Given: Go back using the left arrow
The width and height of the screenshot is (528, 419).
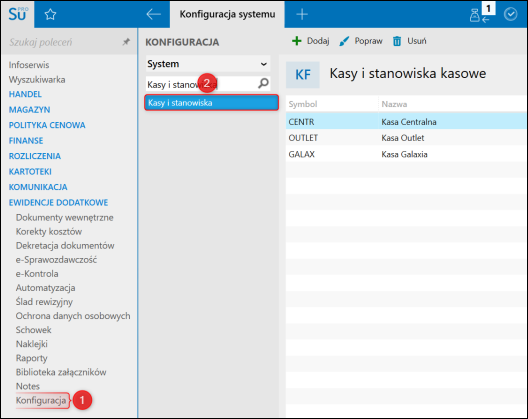Looking at the screenshot, I should [153, 14].
